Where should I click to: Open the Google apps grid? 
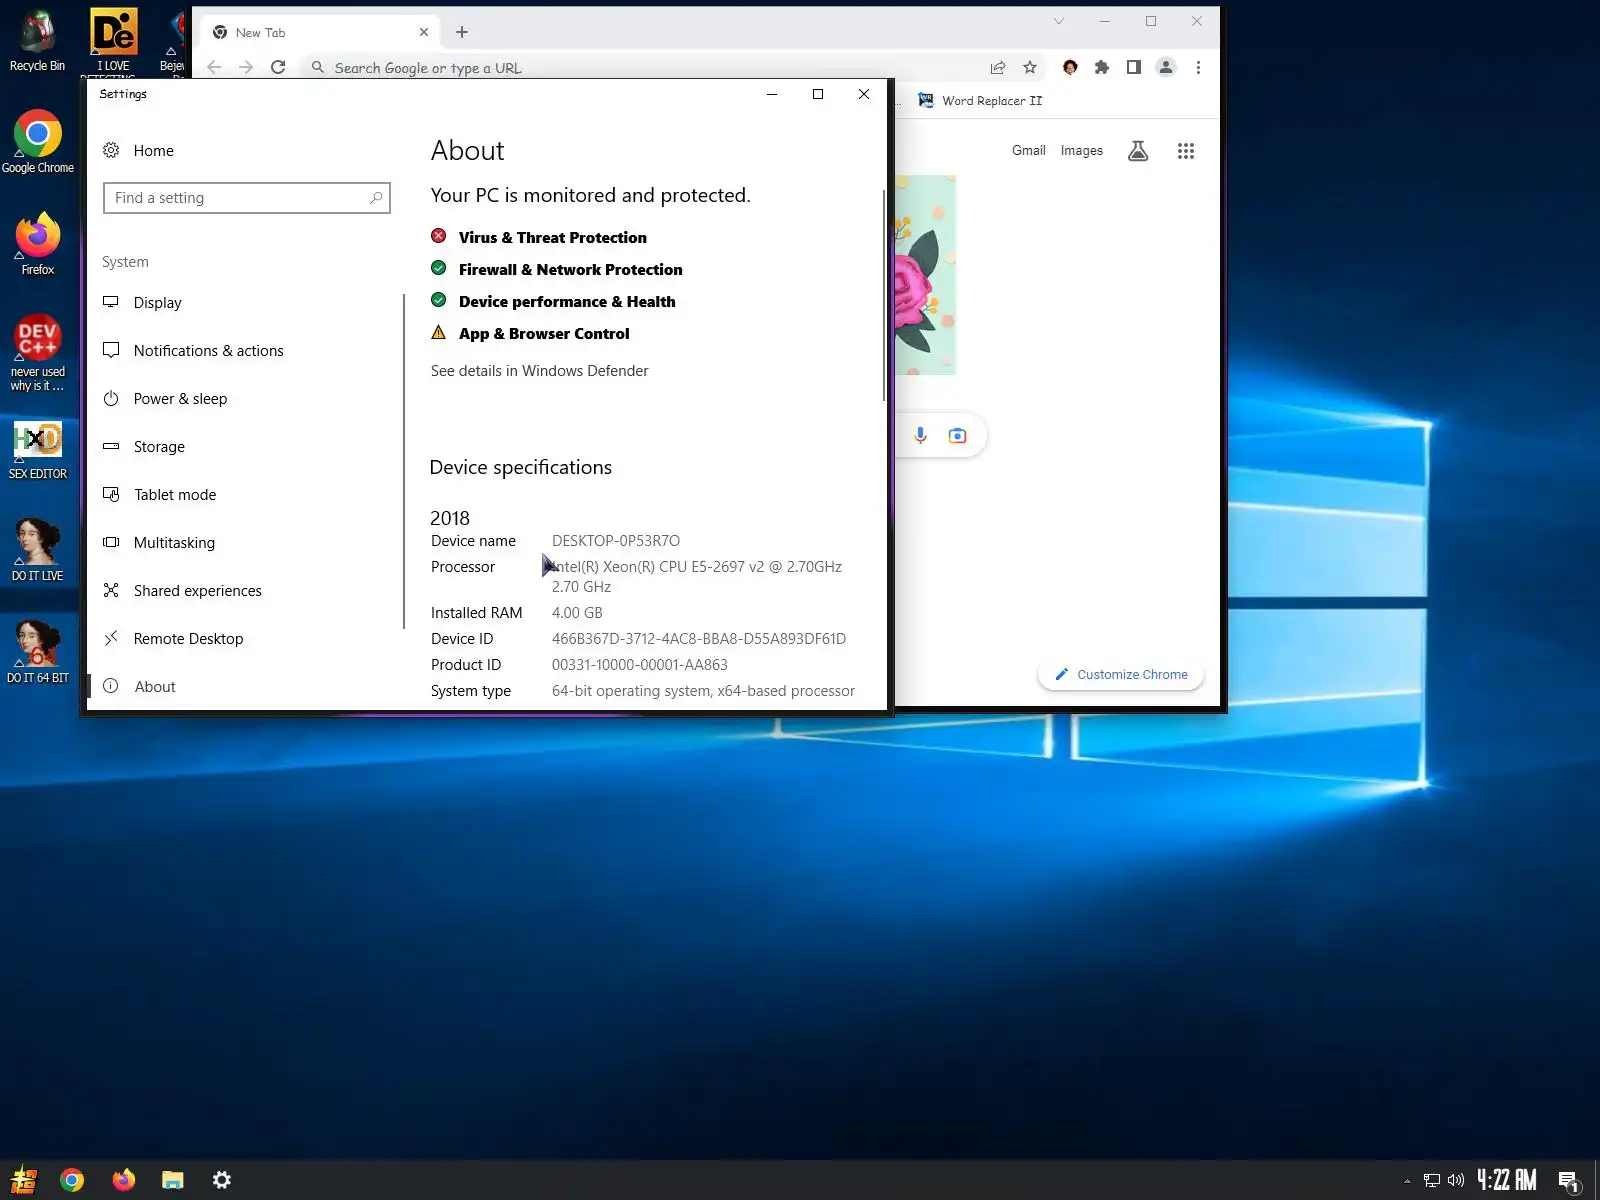click(1186, 151)
